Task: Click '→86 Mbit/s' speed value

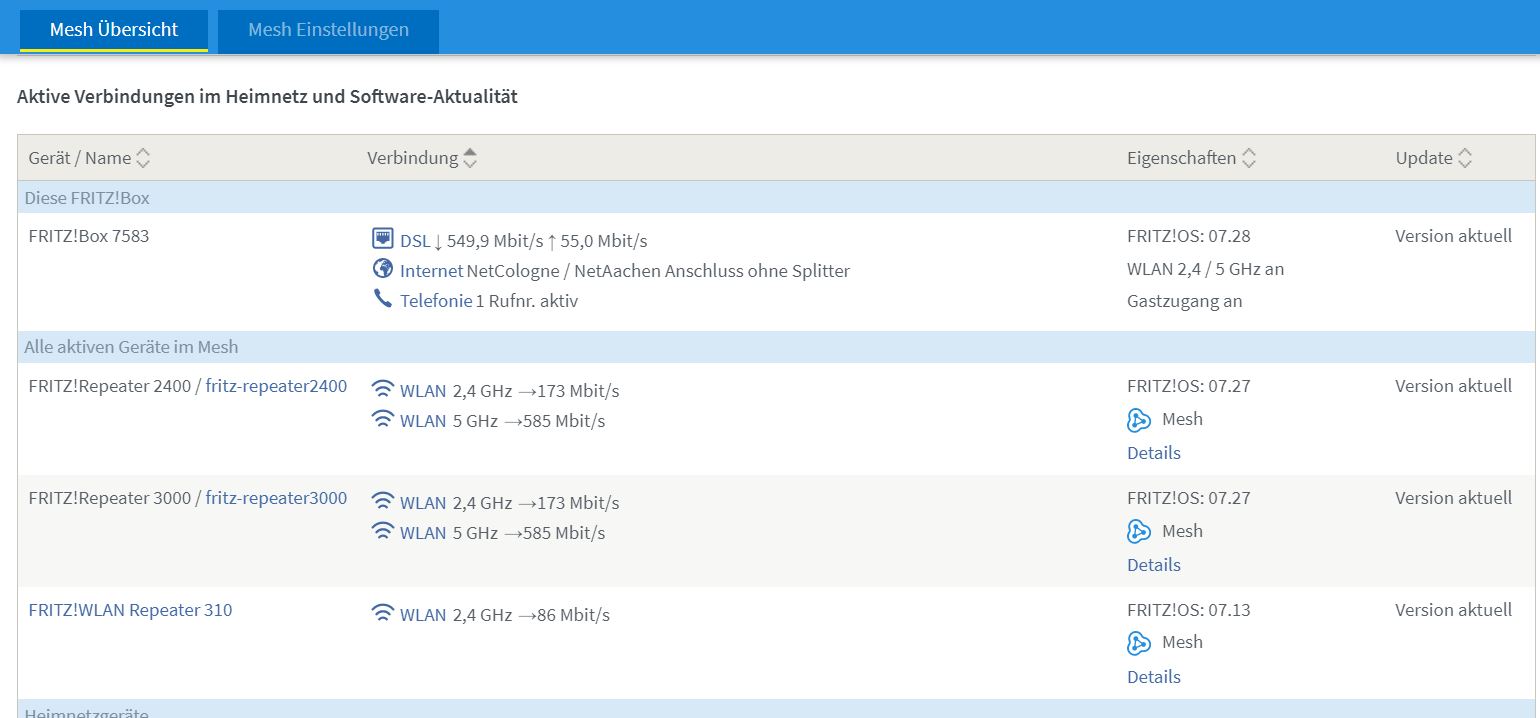Action: click(564, 615)
